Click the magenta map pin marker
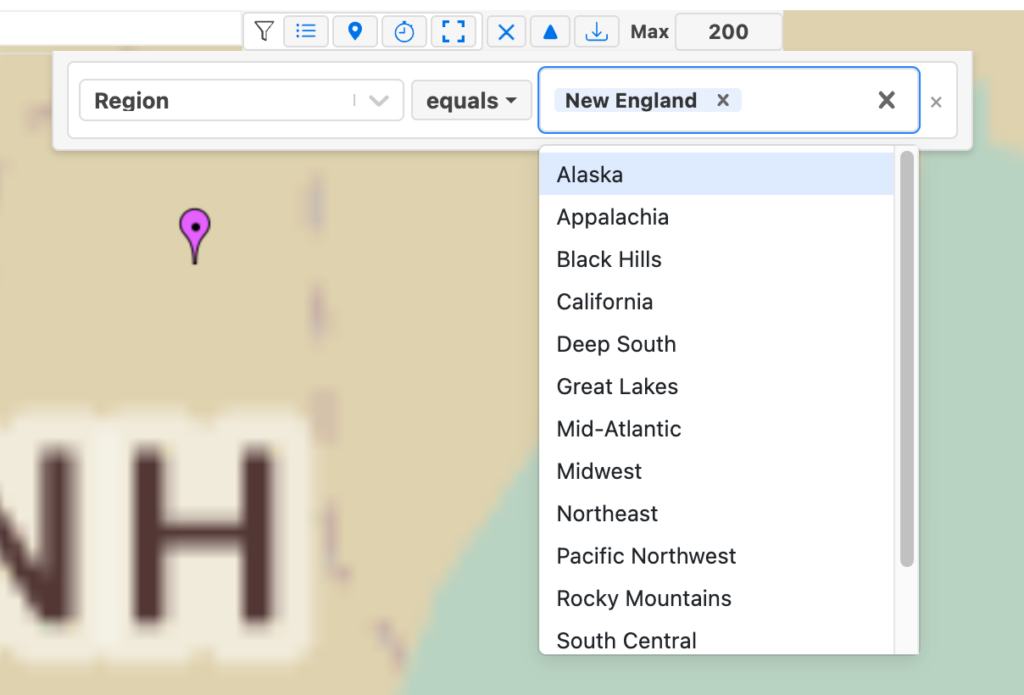This screenshot has height=695, width=1024. (x=195, y=236)
